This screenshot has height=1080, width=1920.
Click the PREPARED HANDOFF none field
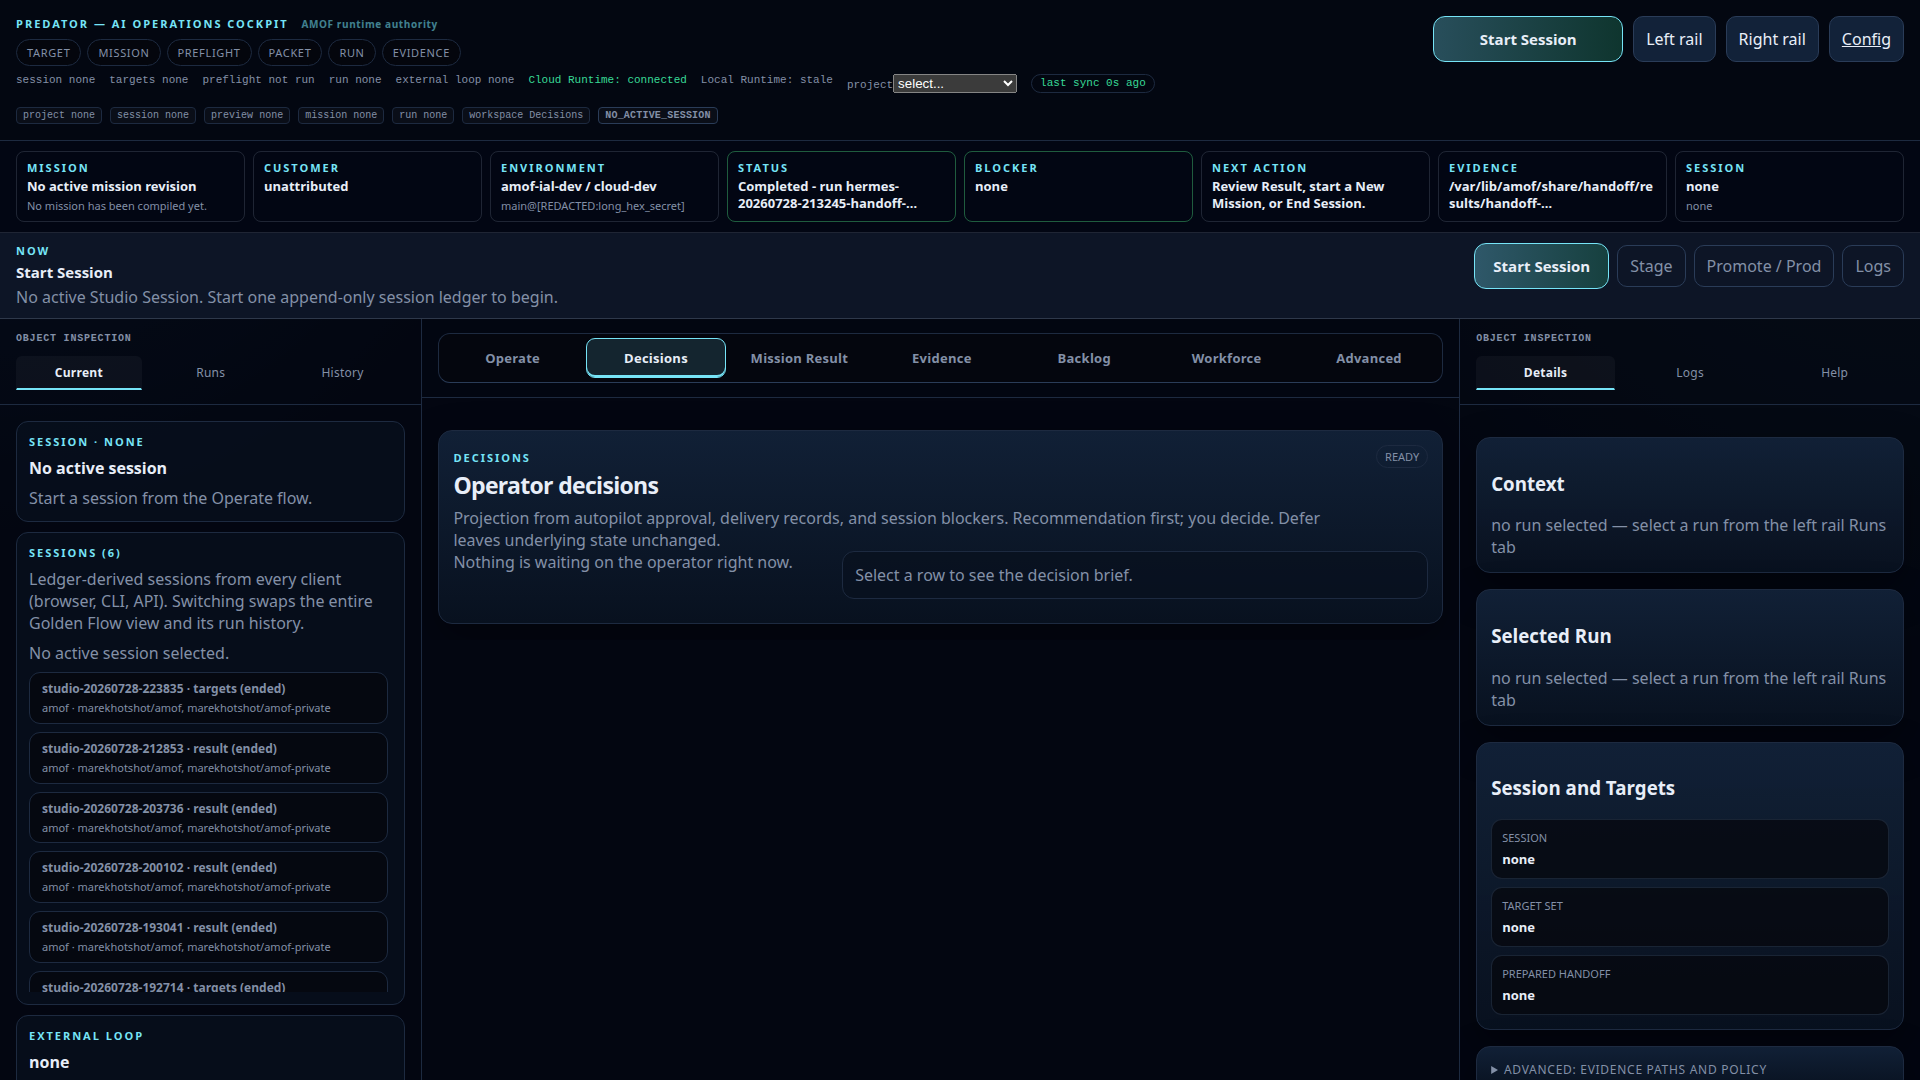tap(1689, 985)
